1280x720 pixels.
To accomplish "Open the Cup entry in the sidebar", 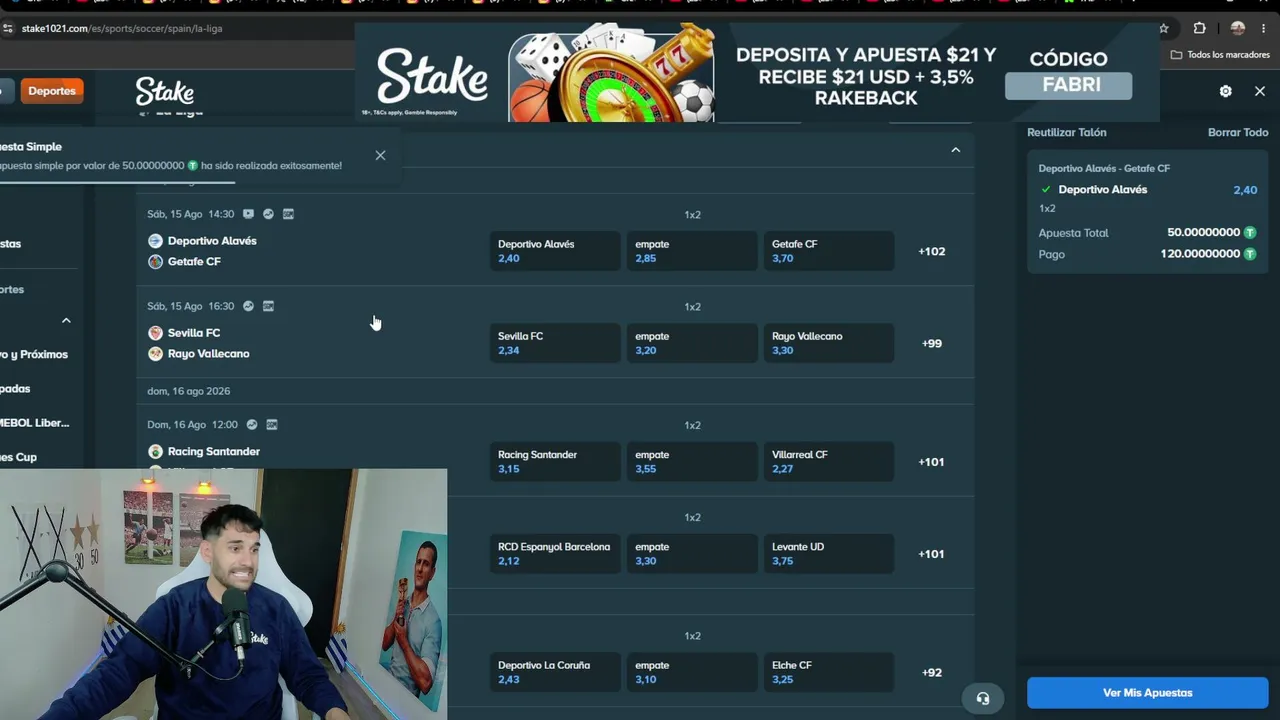I will 19,457.
